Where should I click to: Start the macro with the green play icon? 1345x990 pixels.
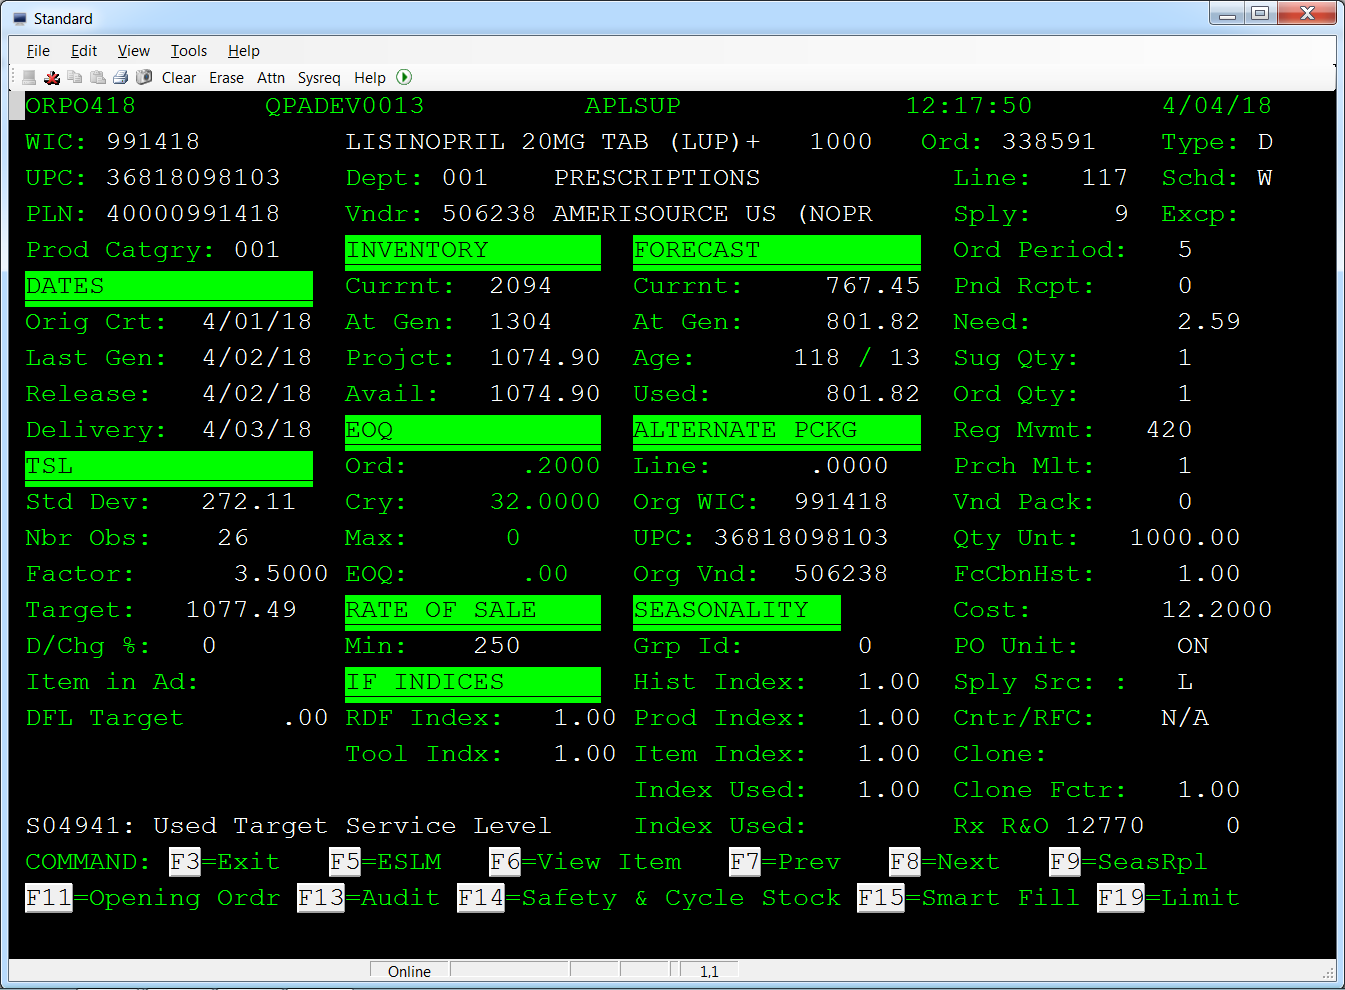403,77
